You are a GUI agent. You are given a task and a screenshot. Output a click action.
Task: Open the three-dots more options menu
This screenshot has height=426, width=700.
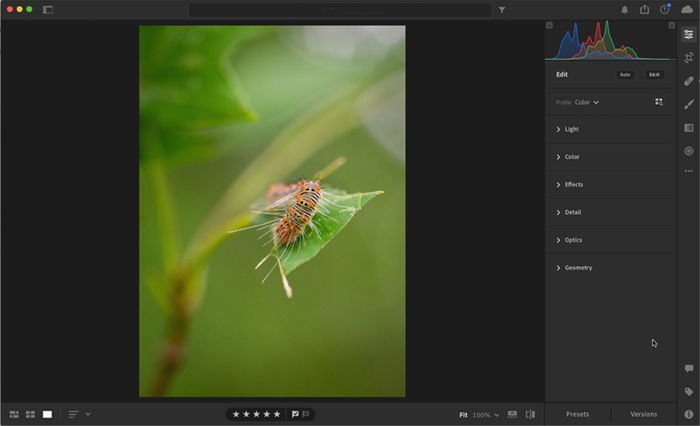tap(688, 171)
